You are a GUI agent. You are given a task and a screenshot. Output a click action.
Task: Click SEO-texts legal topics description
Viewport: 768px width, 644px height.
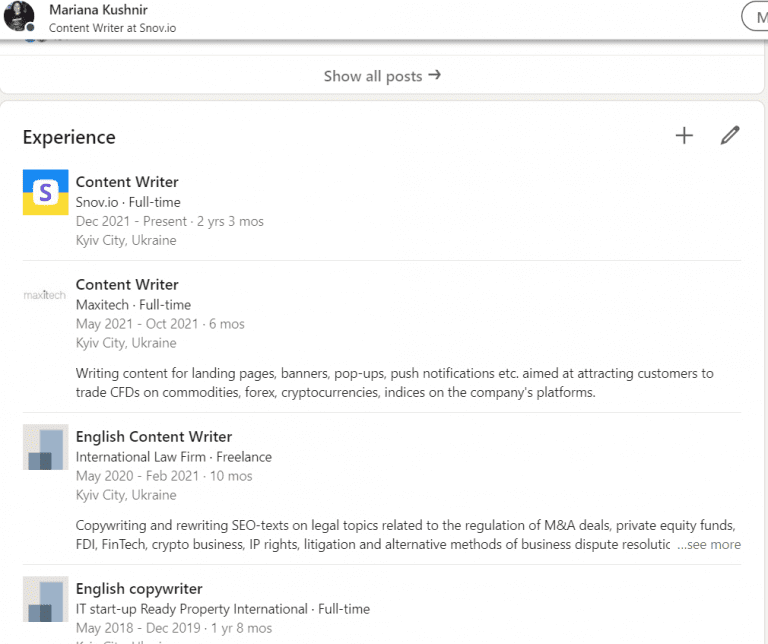pyautogui.click(x=406, y=535)
